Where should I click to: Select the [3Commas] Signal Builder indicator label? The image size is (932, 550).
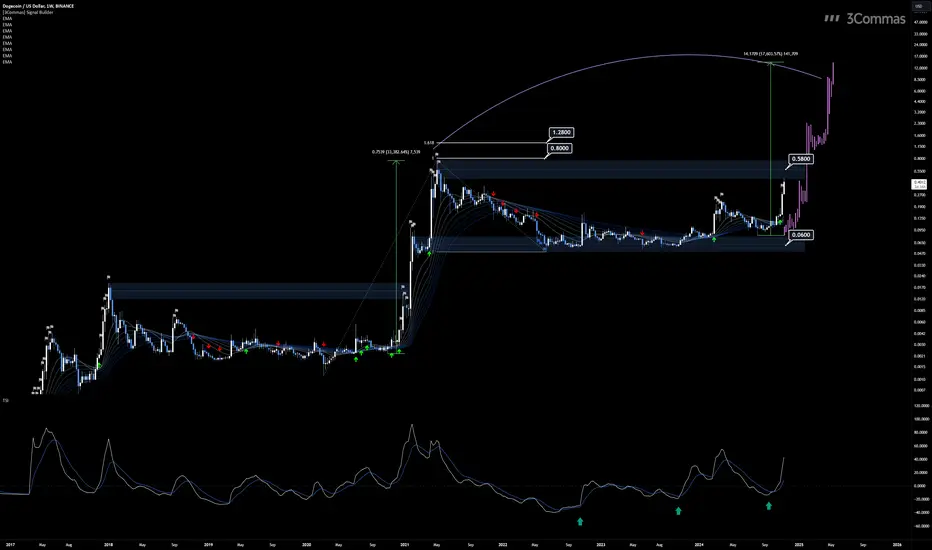[28, 12]
